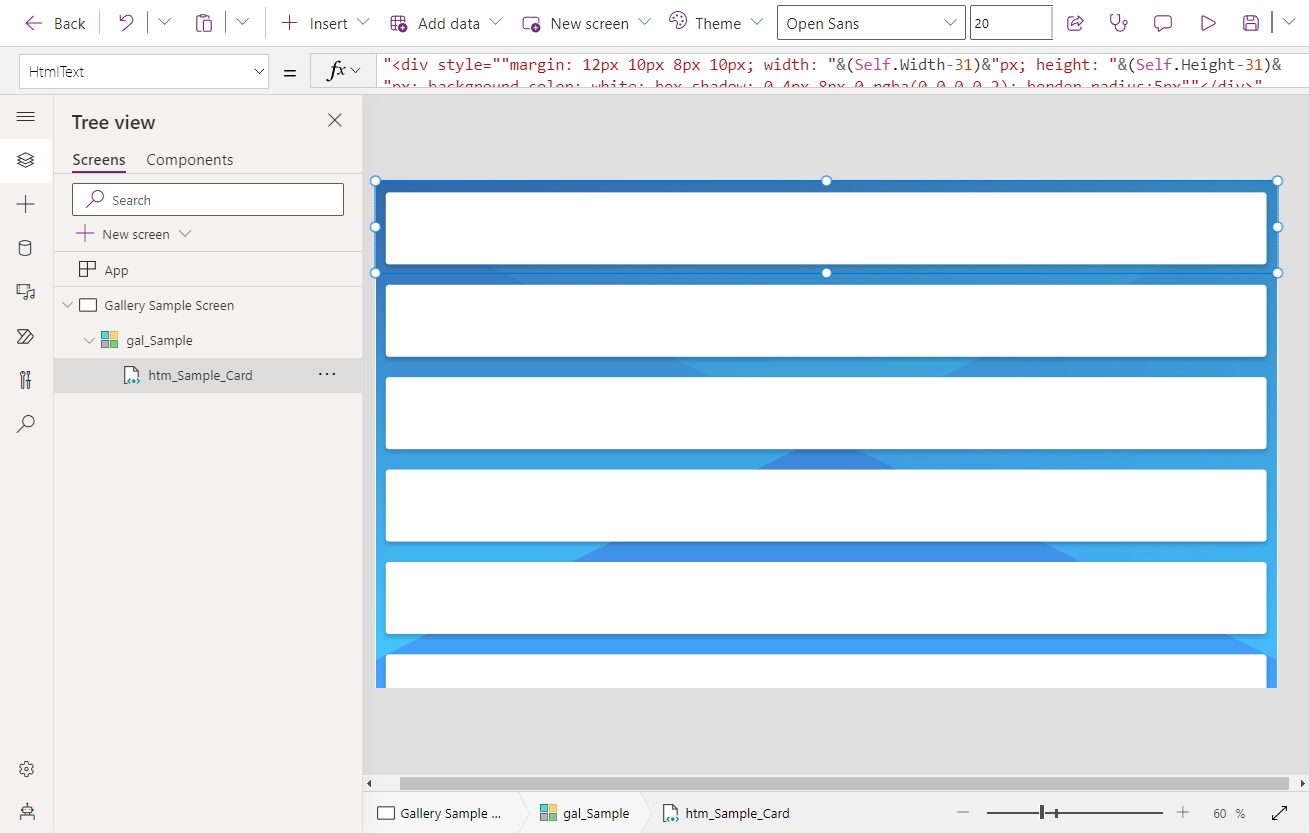Collapse the gal_Sample tree node
1309x833 pixels.
(x=90, y=341)
